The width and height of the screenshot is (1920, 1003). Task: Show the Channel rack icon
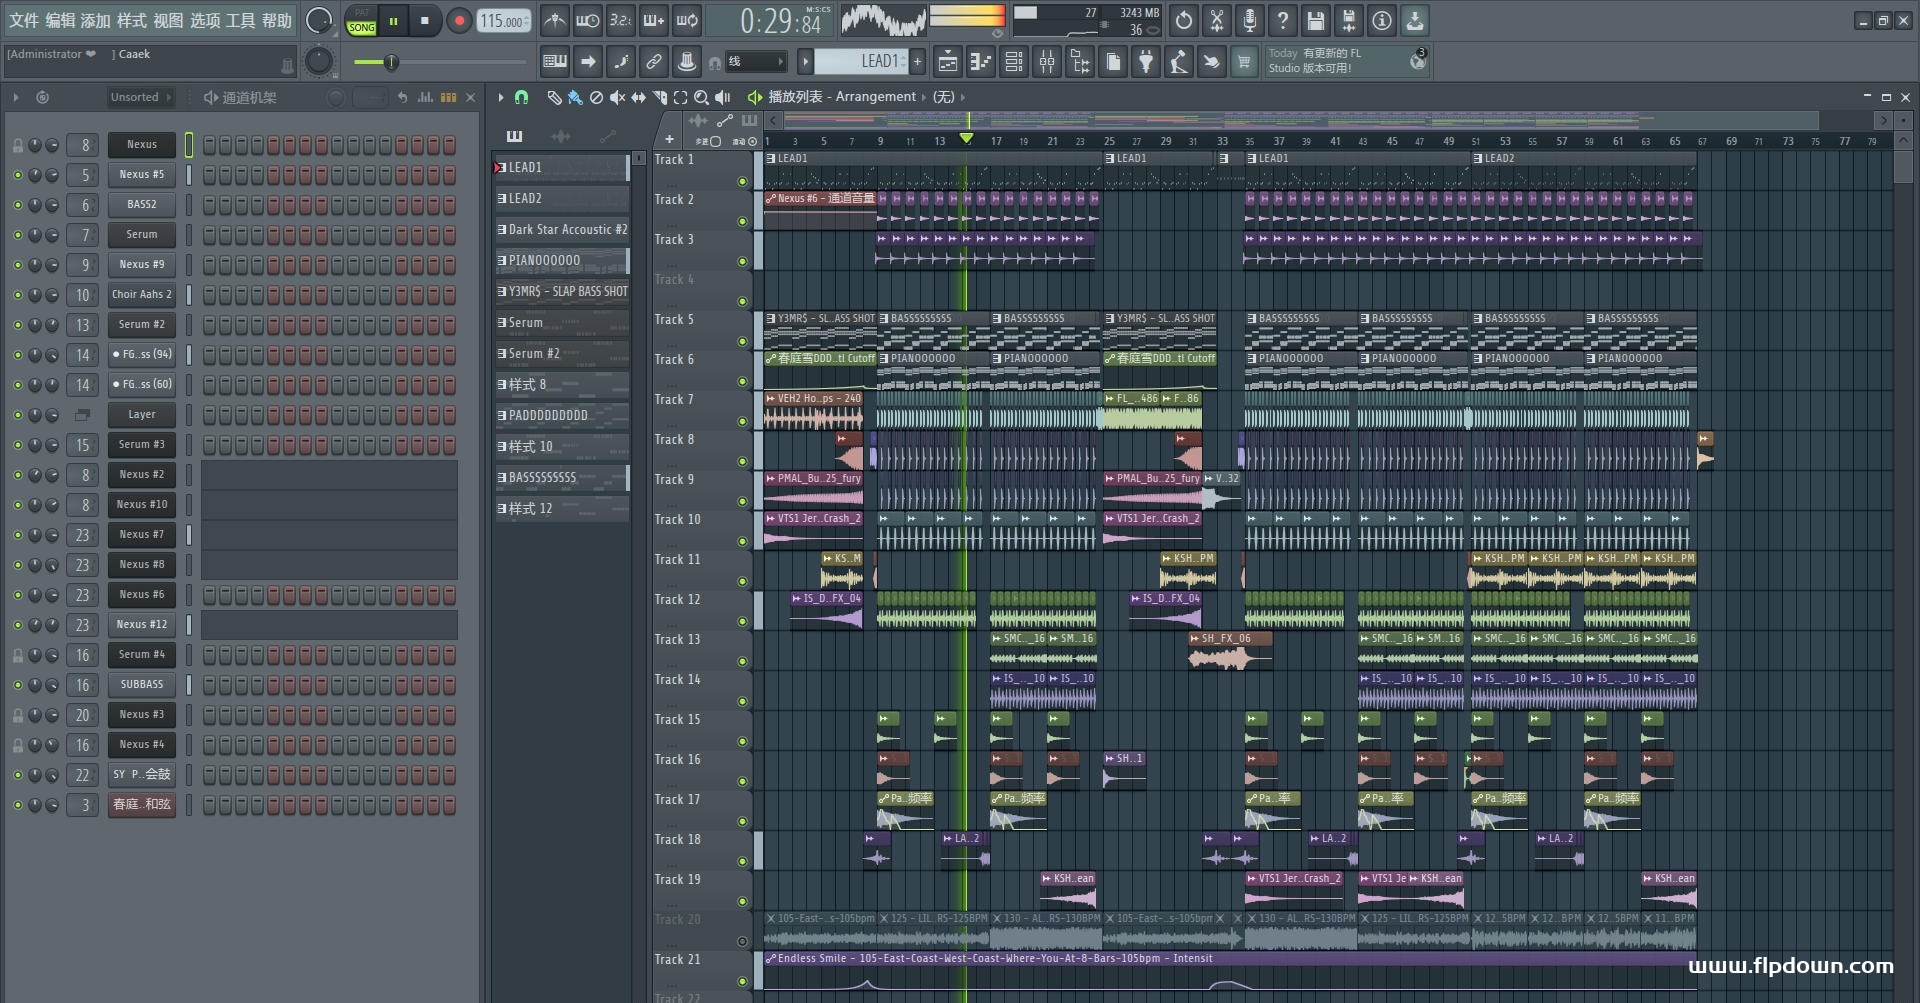(x=1014, y=62)
